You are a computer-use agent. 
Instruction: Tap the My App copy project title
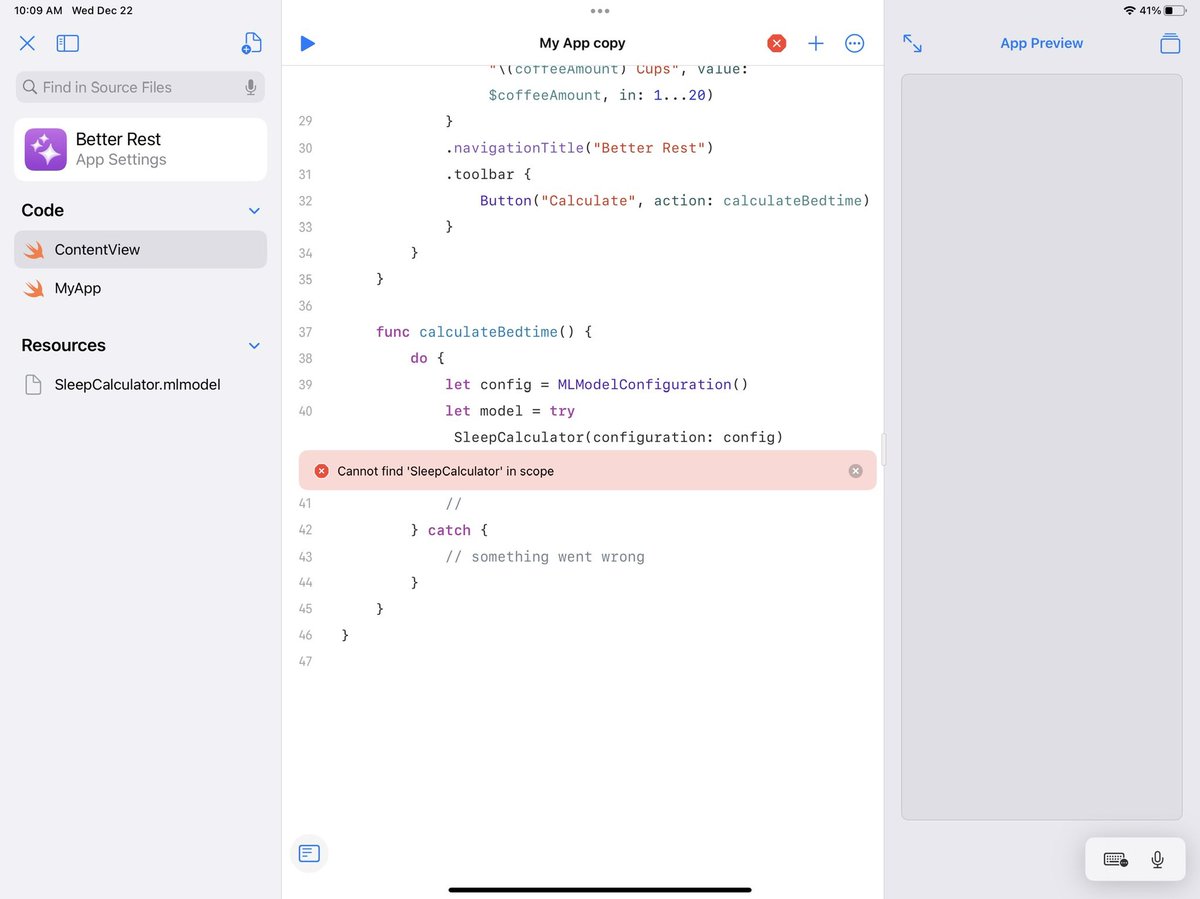581,43
